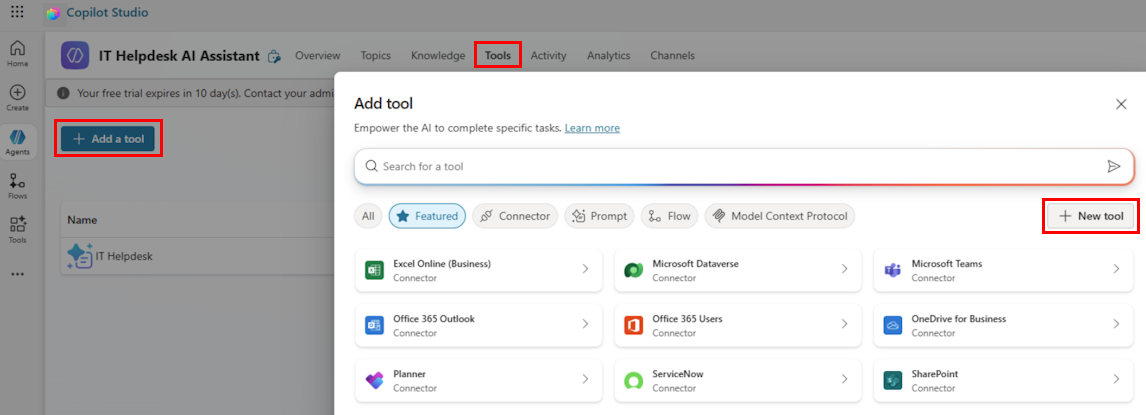Expand the Office 365 Users chevron

coord(844,324)
